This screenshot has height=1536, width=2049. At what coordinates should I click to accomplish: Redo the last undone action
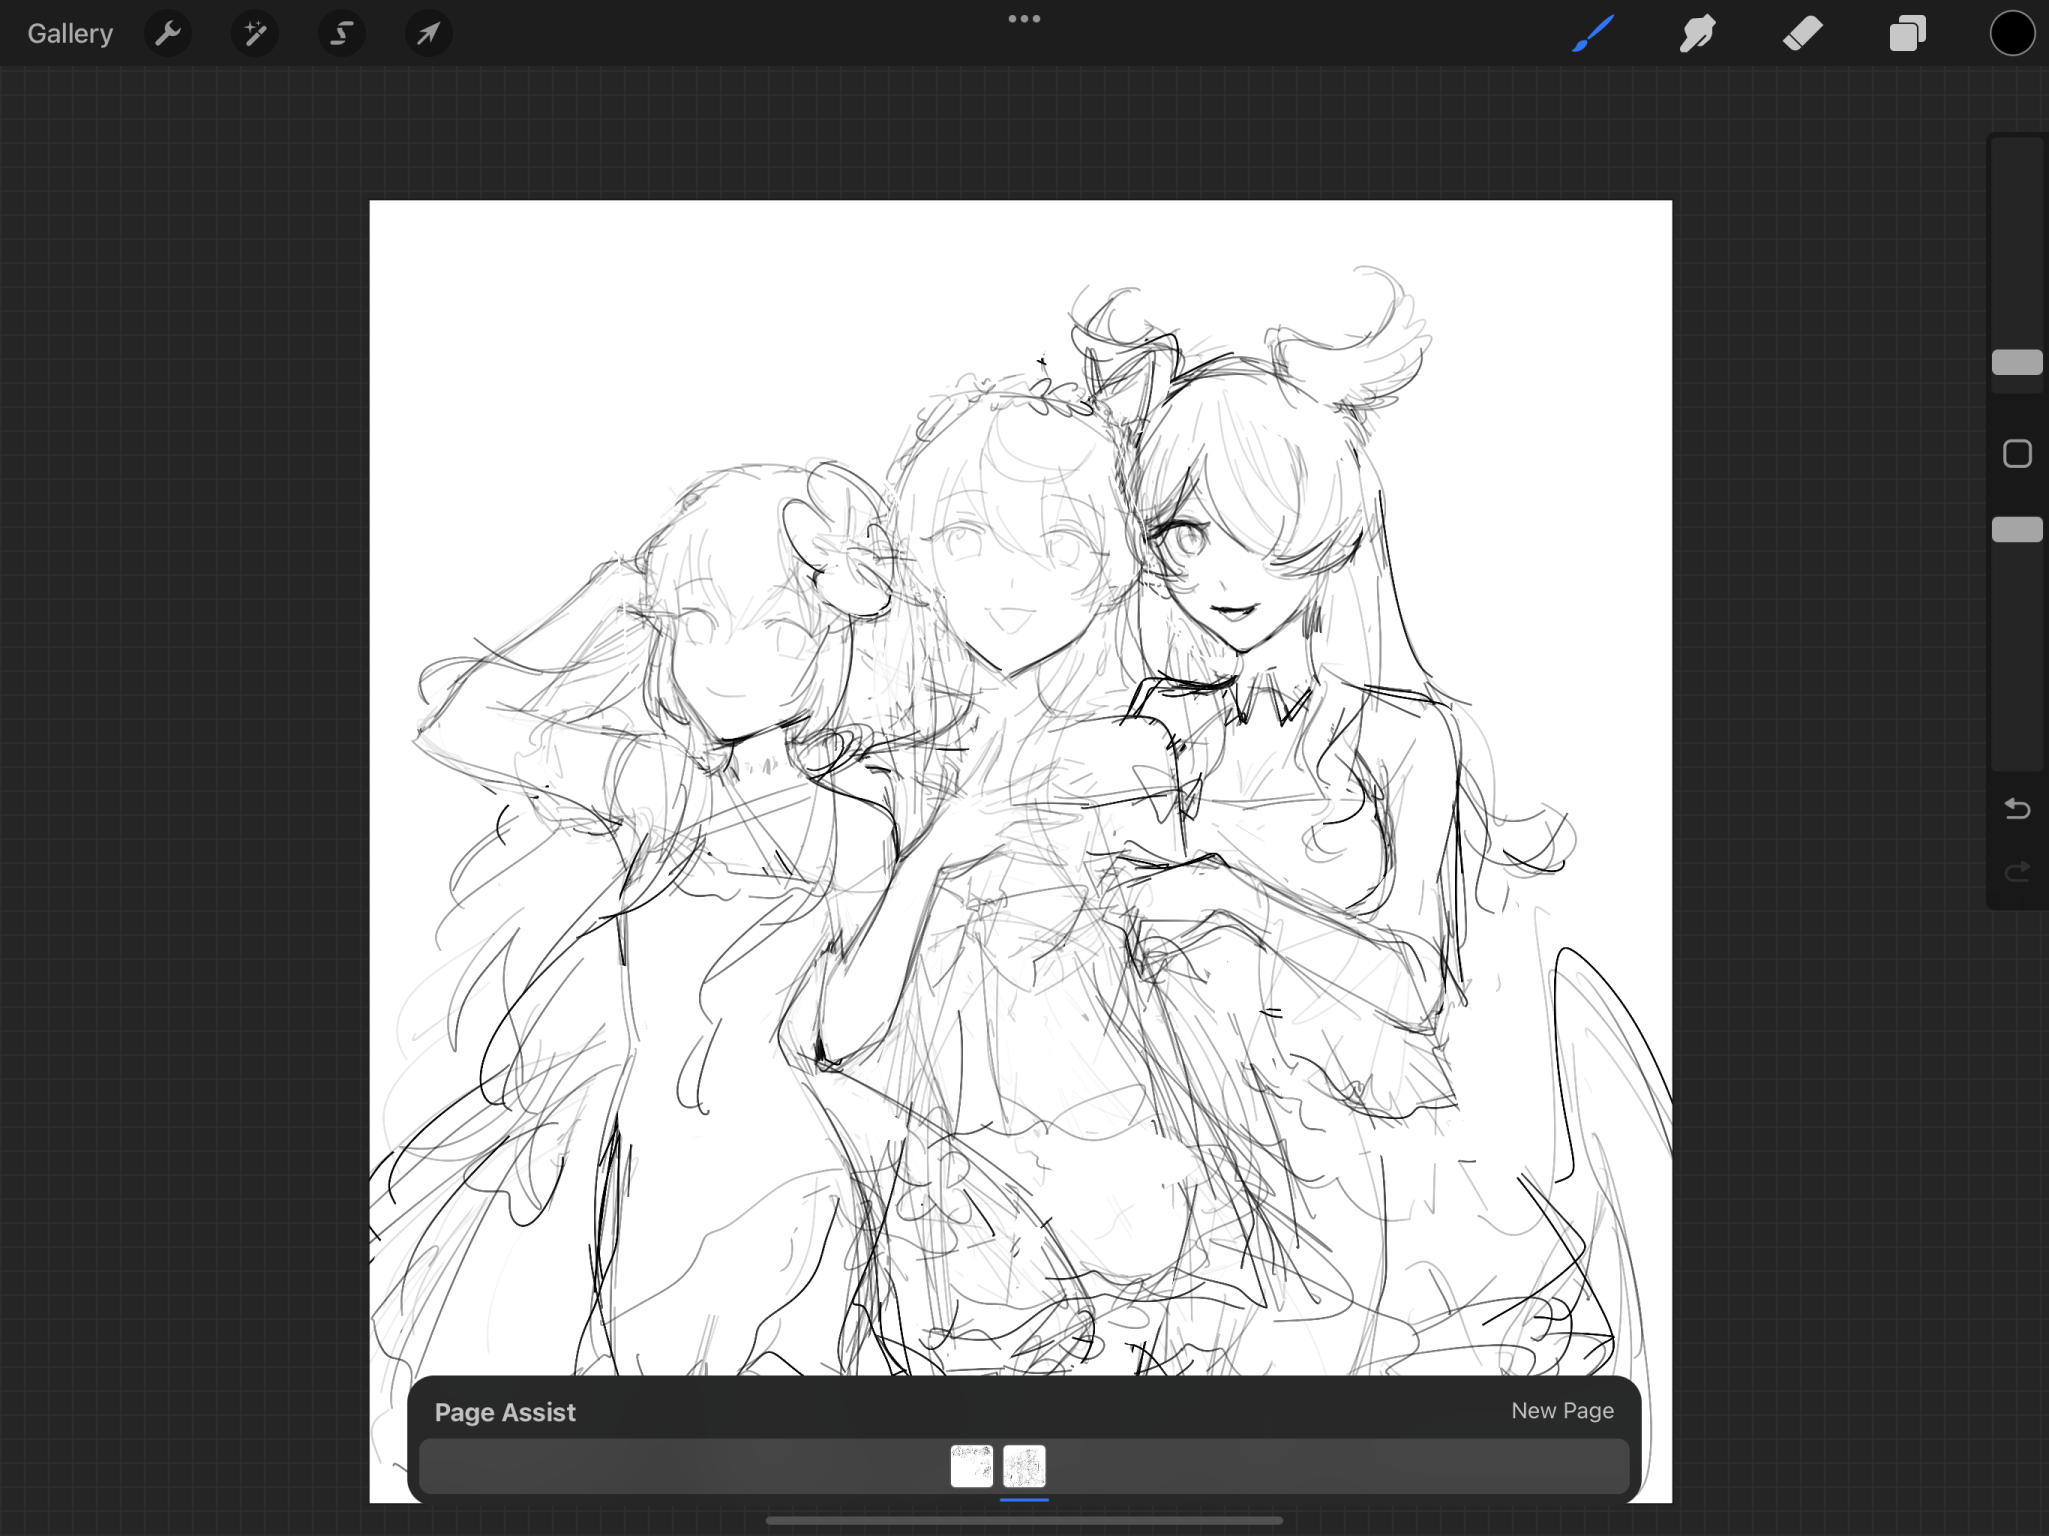(2017, 872)
